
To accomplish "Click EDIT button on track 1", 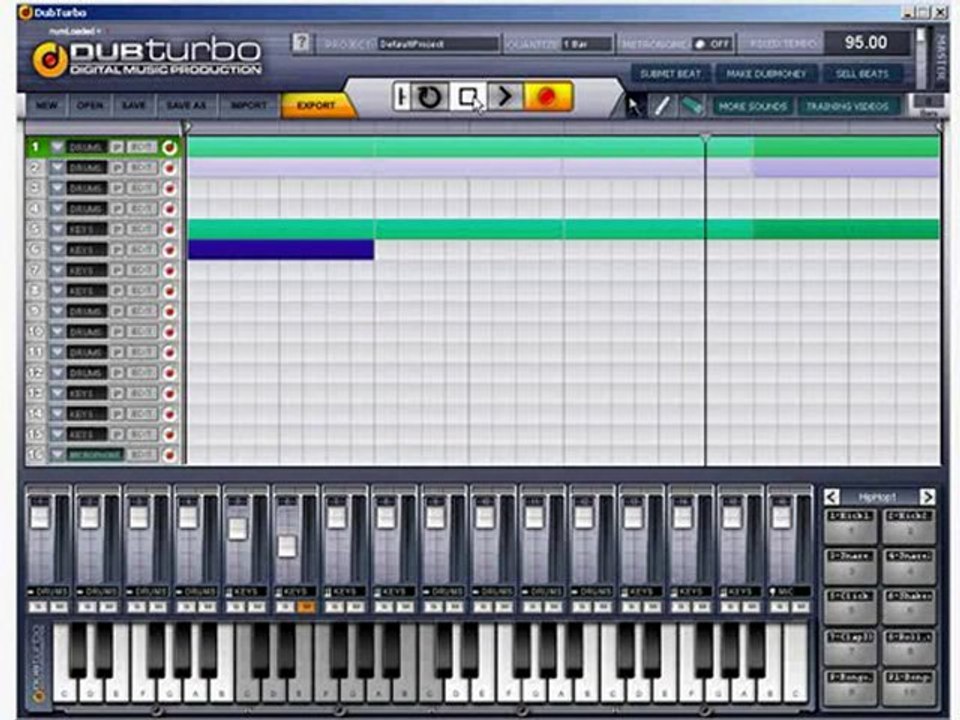I will point(142,148).
